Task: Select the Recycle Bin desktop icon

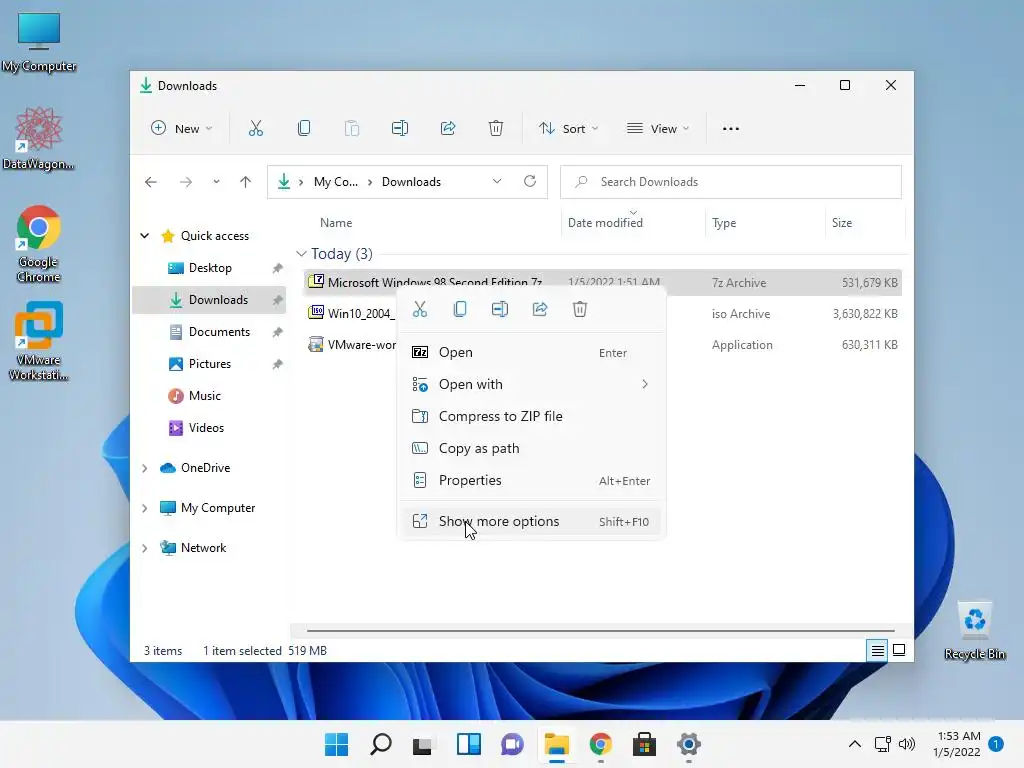Action: click(974, 632)
